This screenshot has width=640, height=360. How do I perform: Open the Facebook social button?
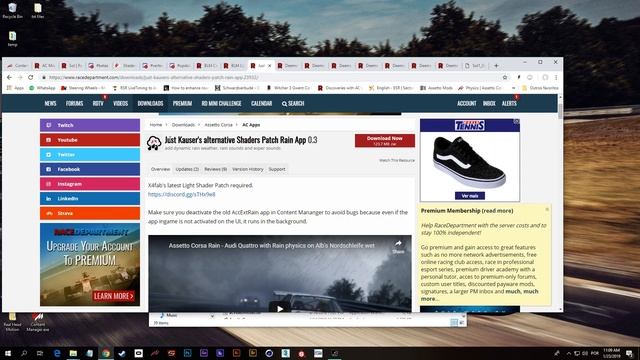click(90, 169)
